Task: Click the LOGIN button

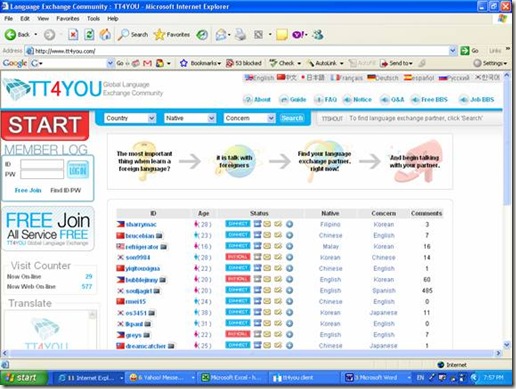Action: (x=78, y=170)
